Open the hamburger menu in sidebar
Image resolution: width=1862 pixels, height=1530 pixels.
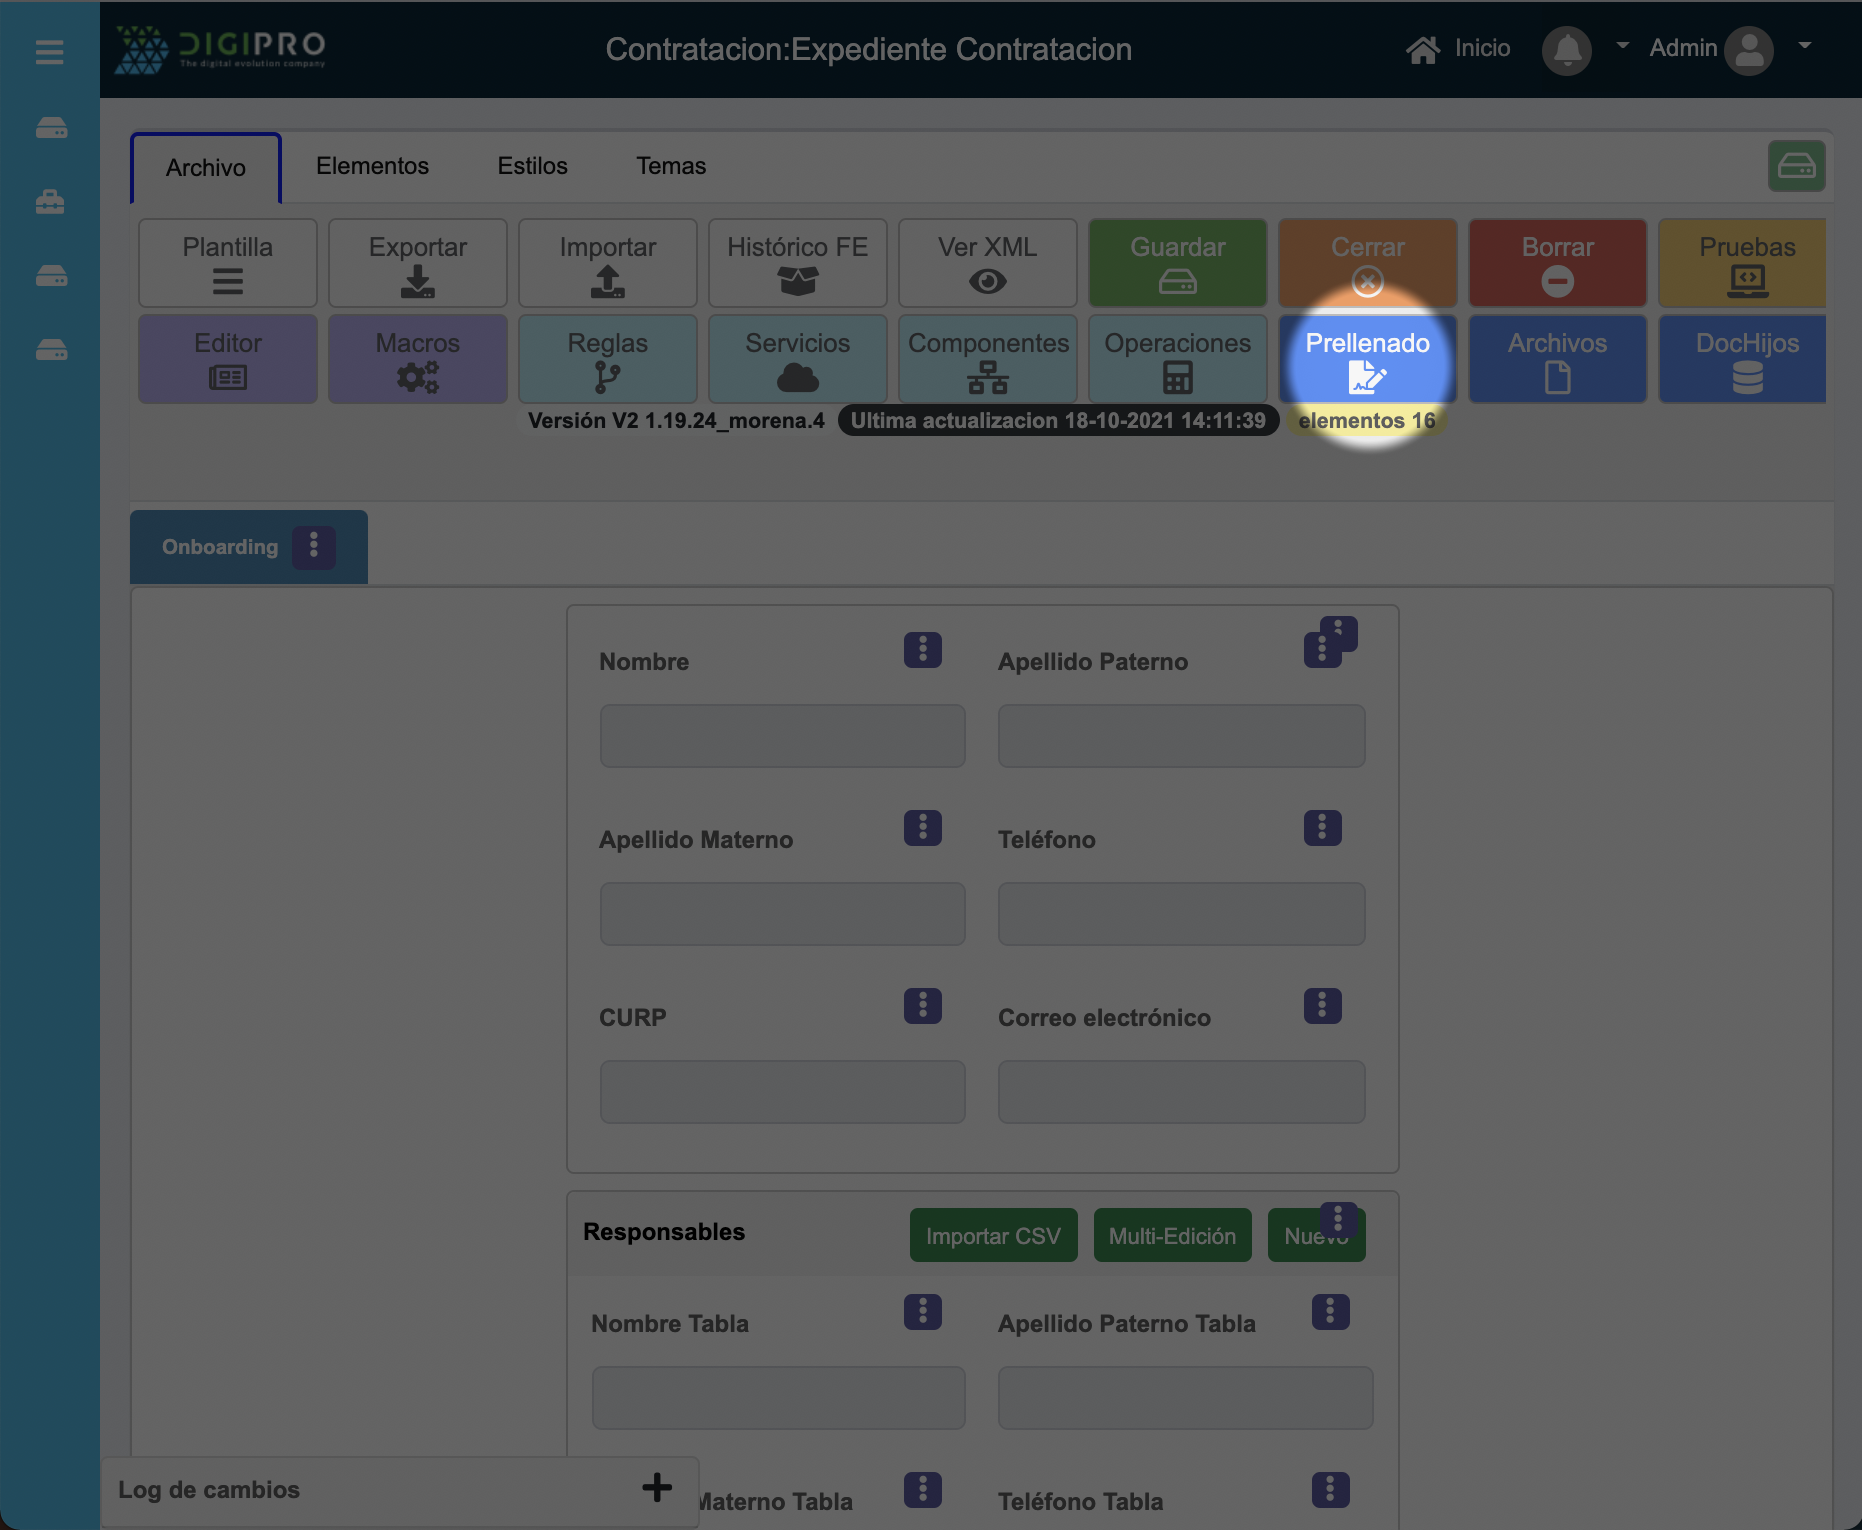tap(49, 52)
